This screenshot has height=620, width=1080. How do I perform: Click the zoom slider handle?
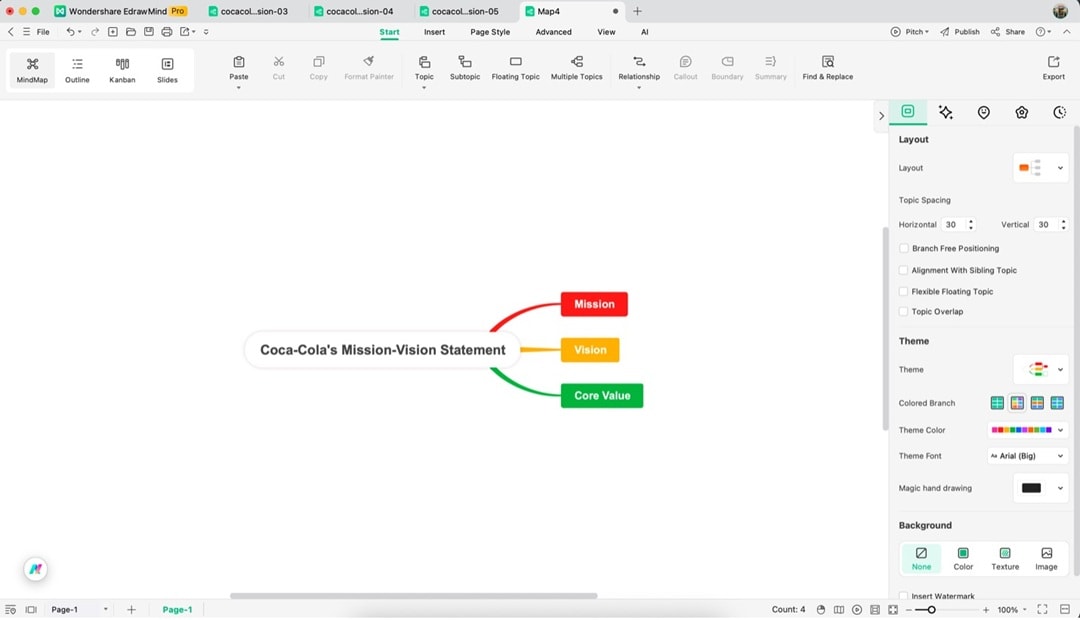pyautogui.click(x=931, y=610)
